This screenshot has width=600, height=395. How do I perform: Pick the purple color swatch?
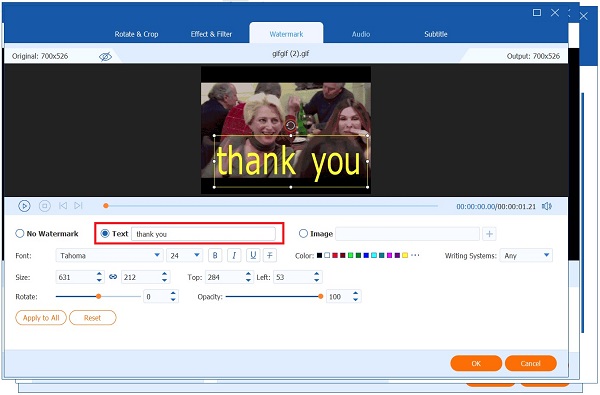[397, 255]
